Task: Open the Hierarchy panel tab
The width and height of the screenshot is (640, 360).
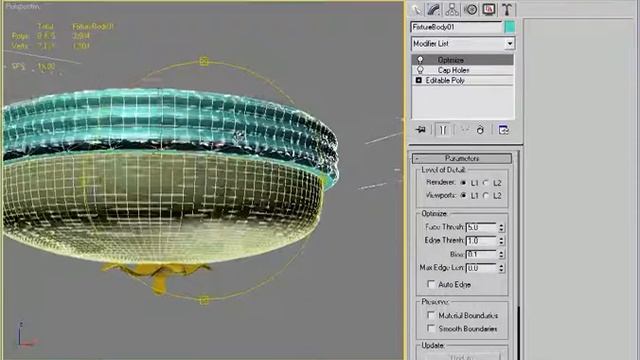Action: [452, 9]
